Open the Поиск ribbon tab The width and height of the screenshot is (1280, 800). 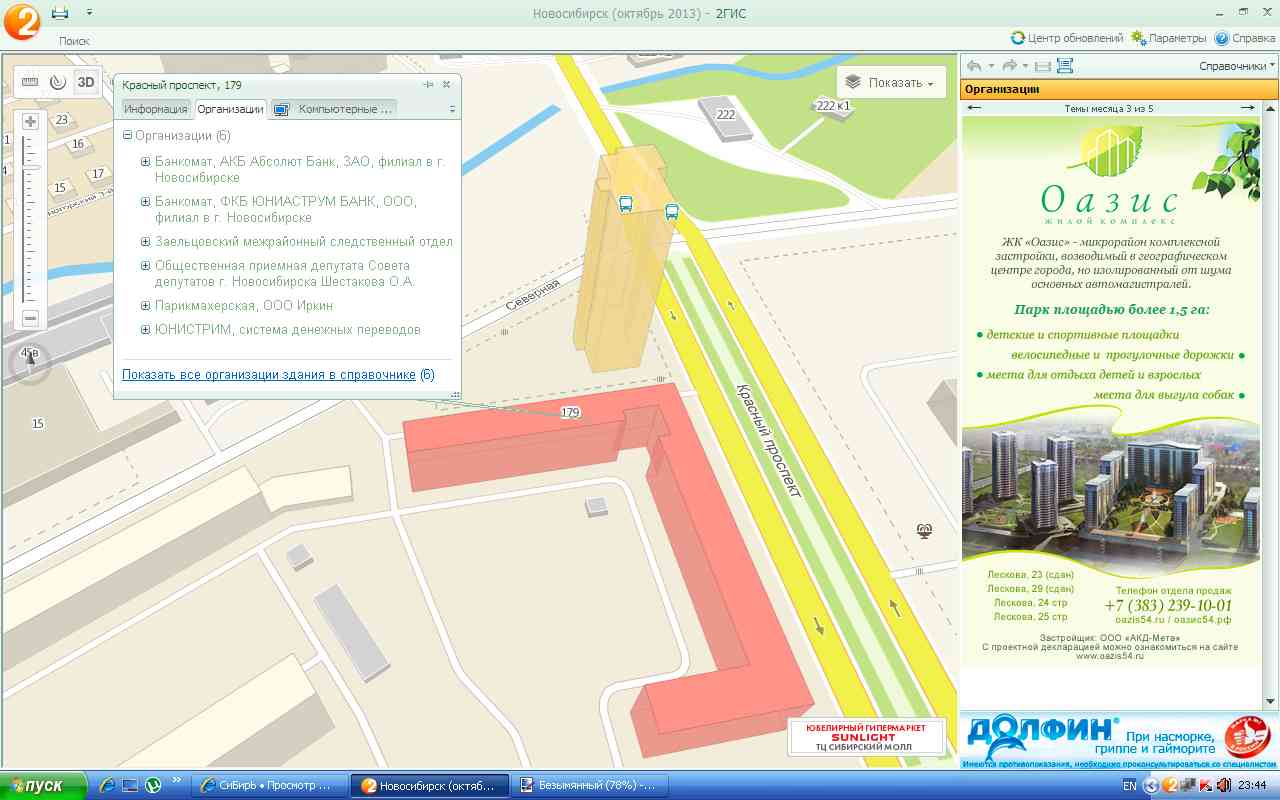[x=74, y=41]
